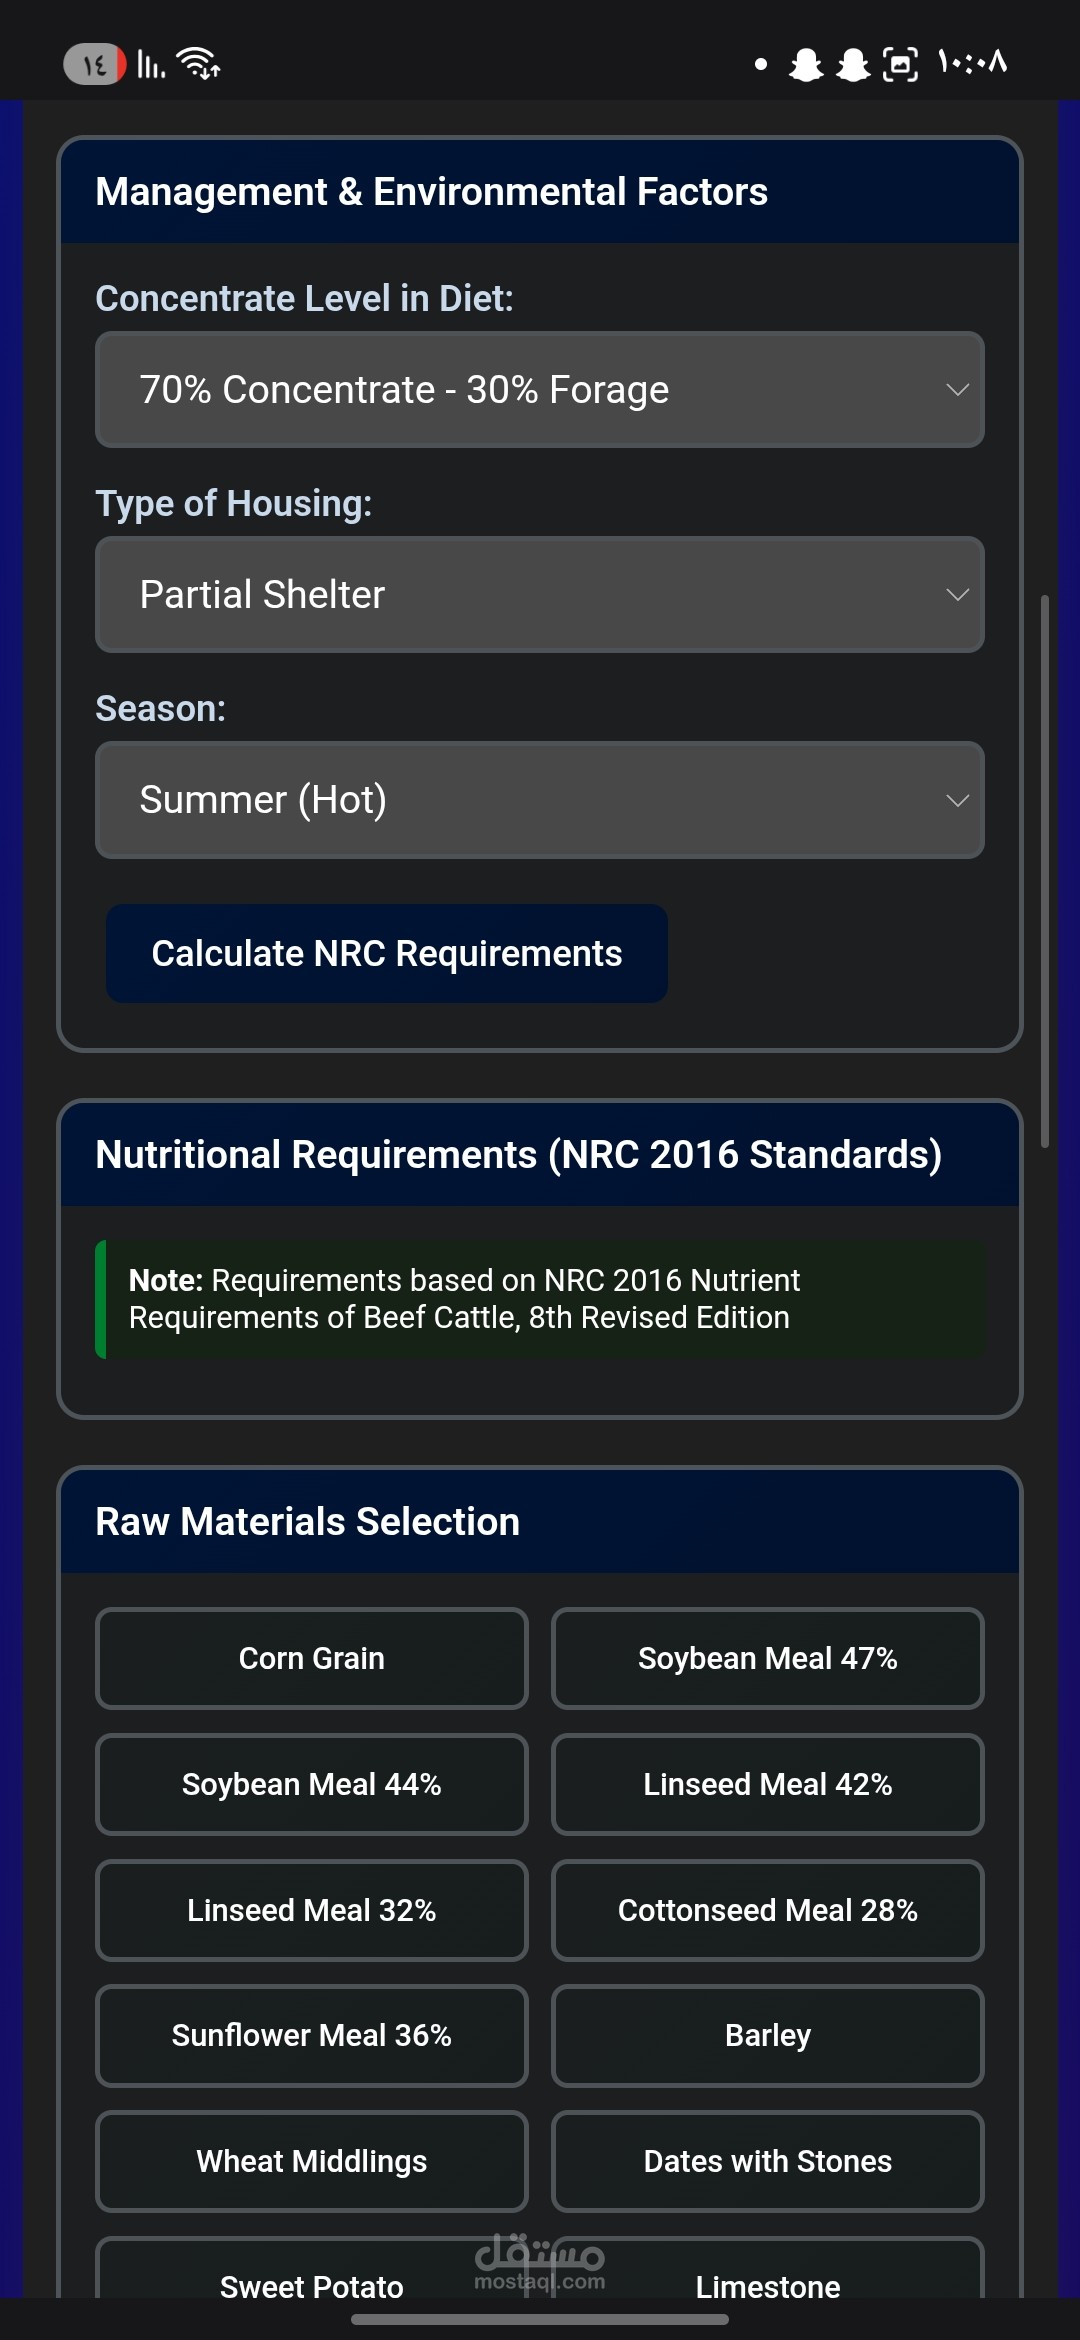Tap the bottom navigation gesture bar
Screen dimensions: 1080x2340
coord(540,2320)
